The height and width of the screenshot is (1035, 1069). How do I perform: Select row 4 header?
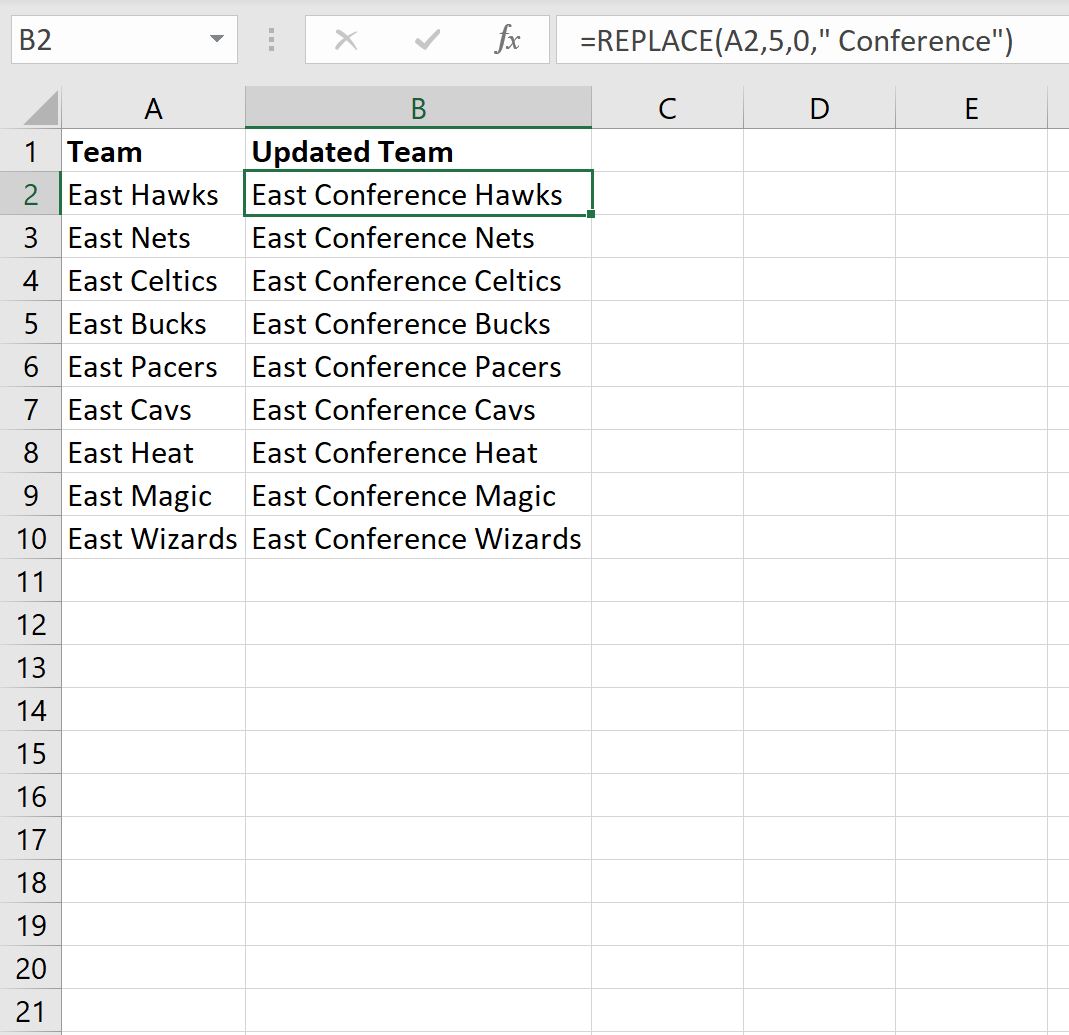click(x=31, y=280)
